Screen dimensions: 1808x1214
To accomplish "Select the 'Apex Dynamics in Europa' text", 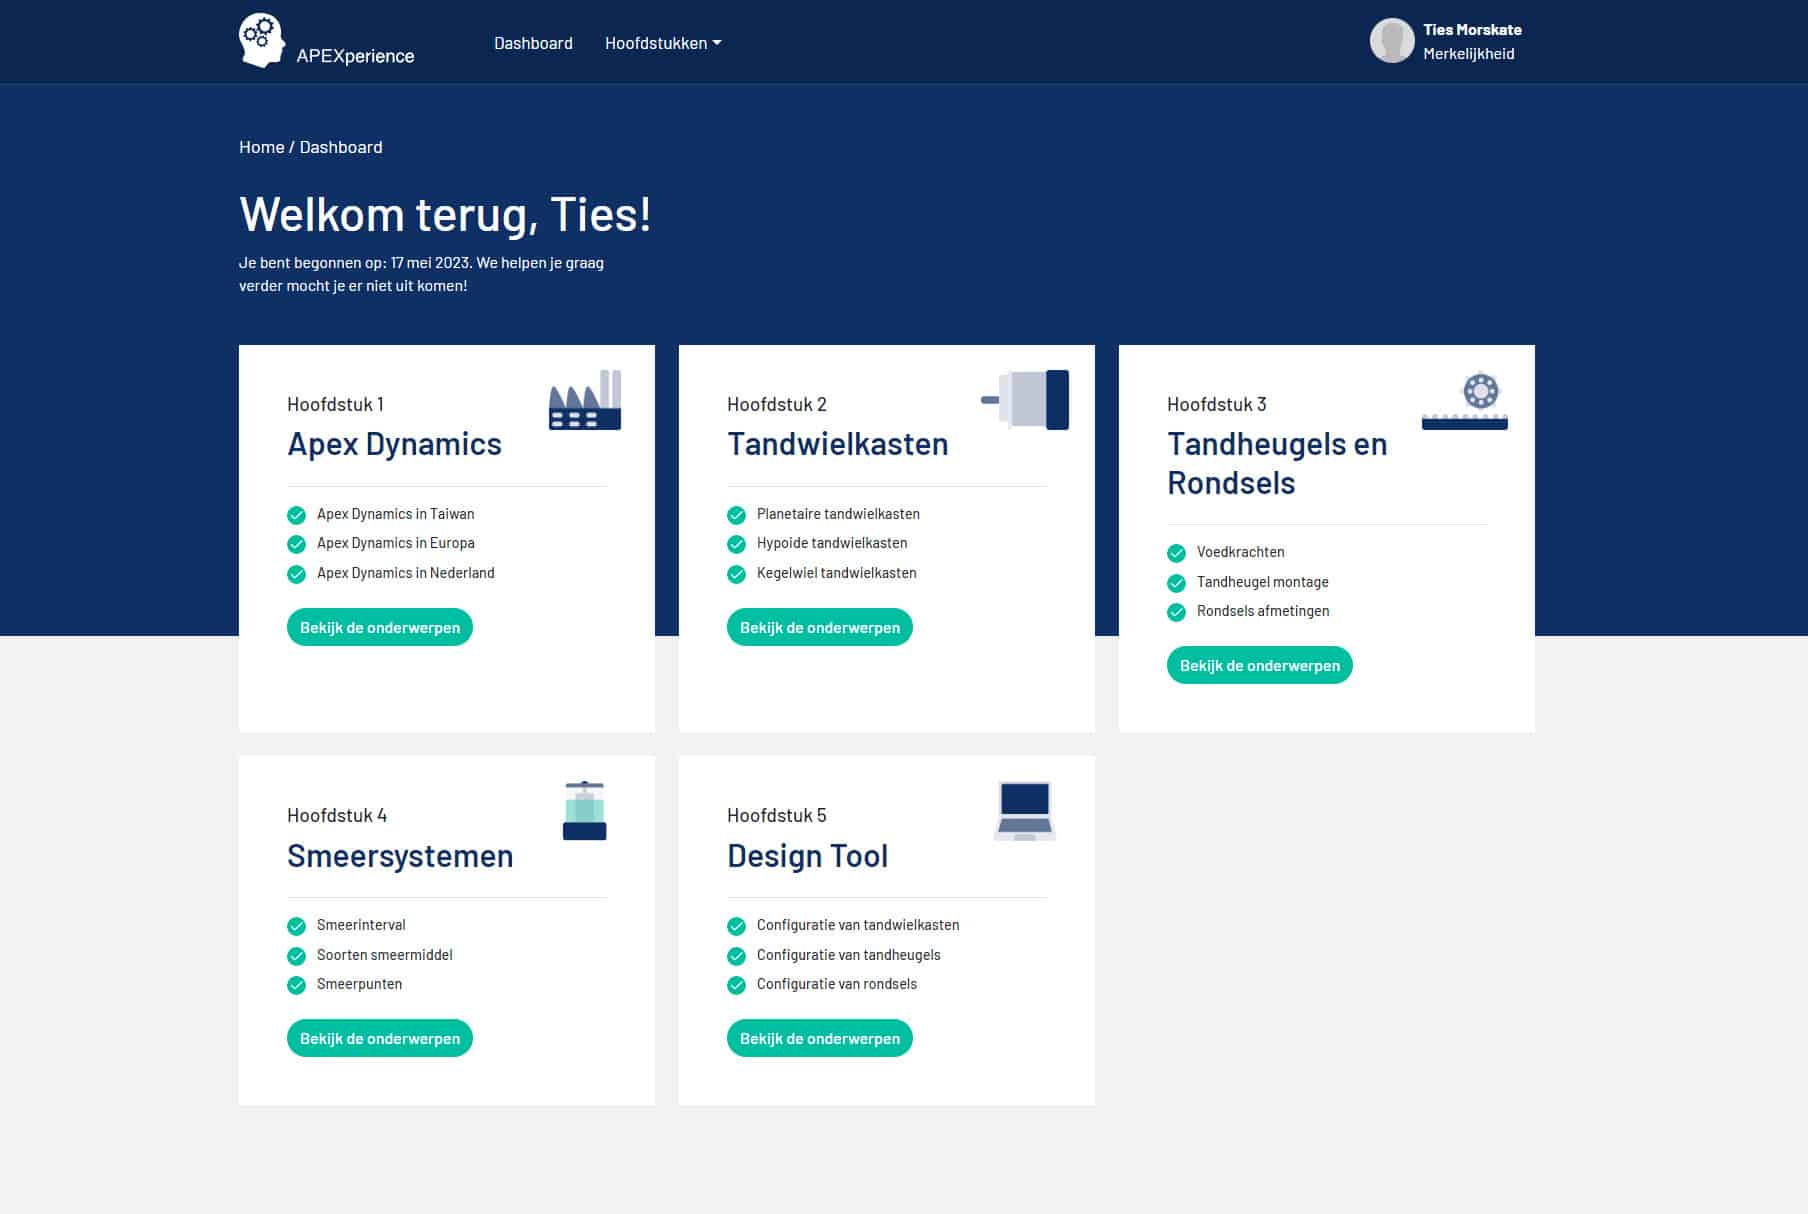I will [396, 543].
